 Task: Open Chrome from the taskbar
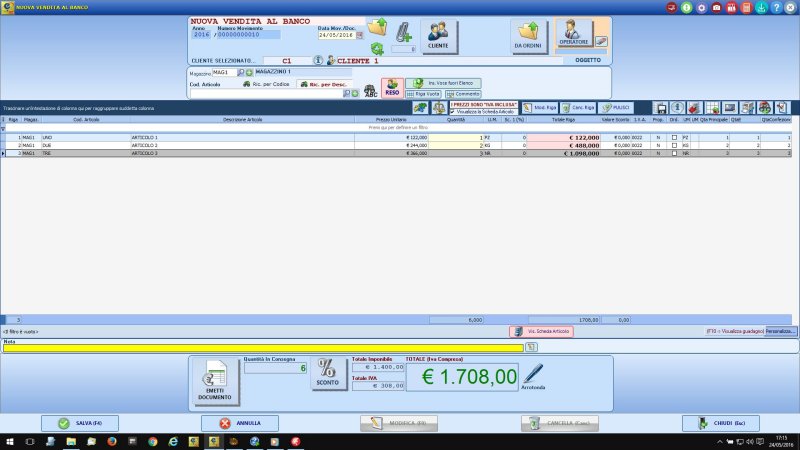[153, 442]
